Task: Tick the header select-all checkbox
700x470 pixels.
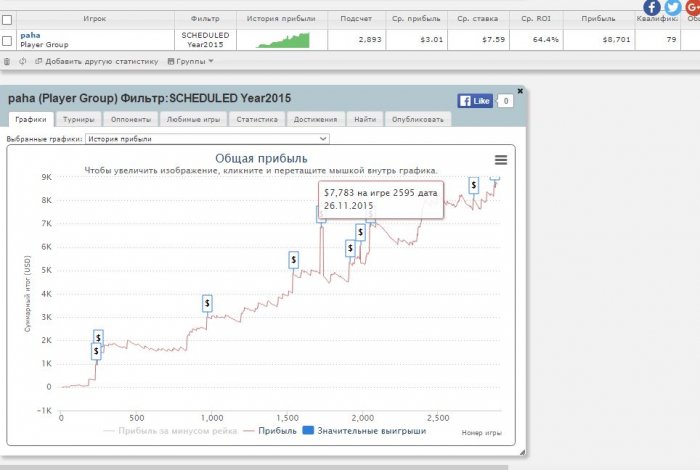Action: click(7, 20)
